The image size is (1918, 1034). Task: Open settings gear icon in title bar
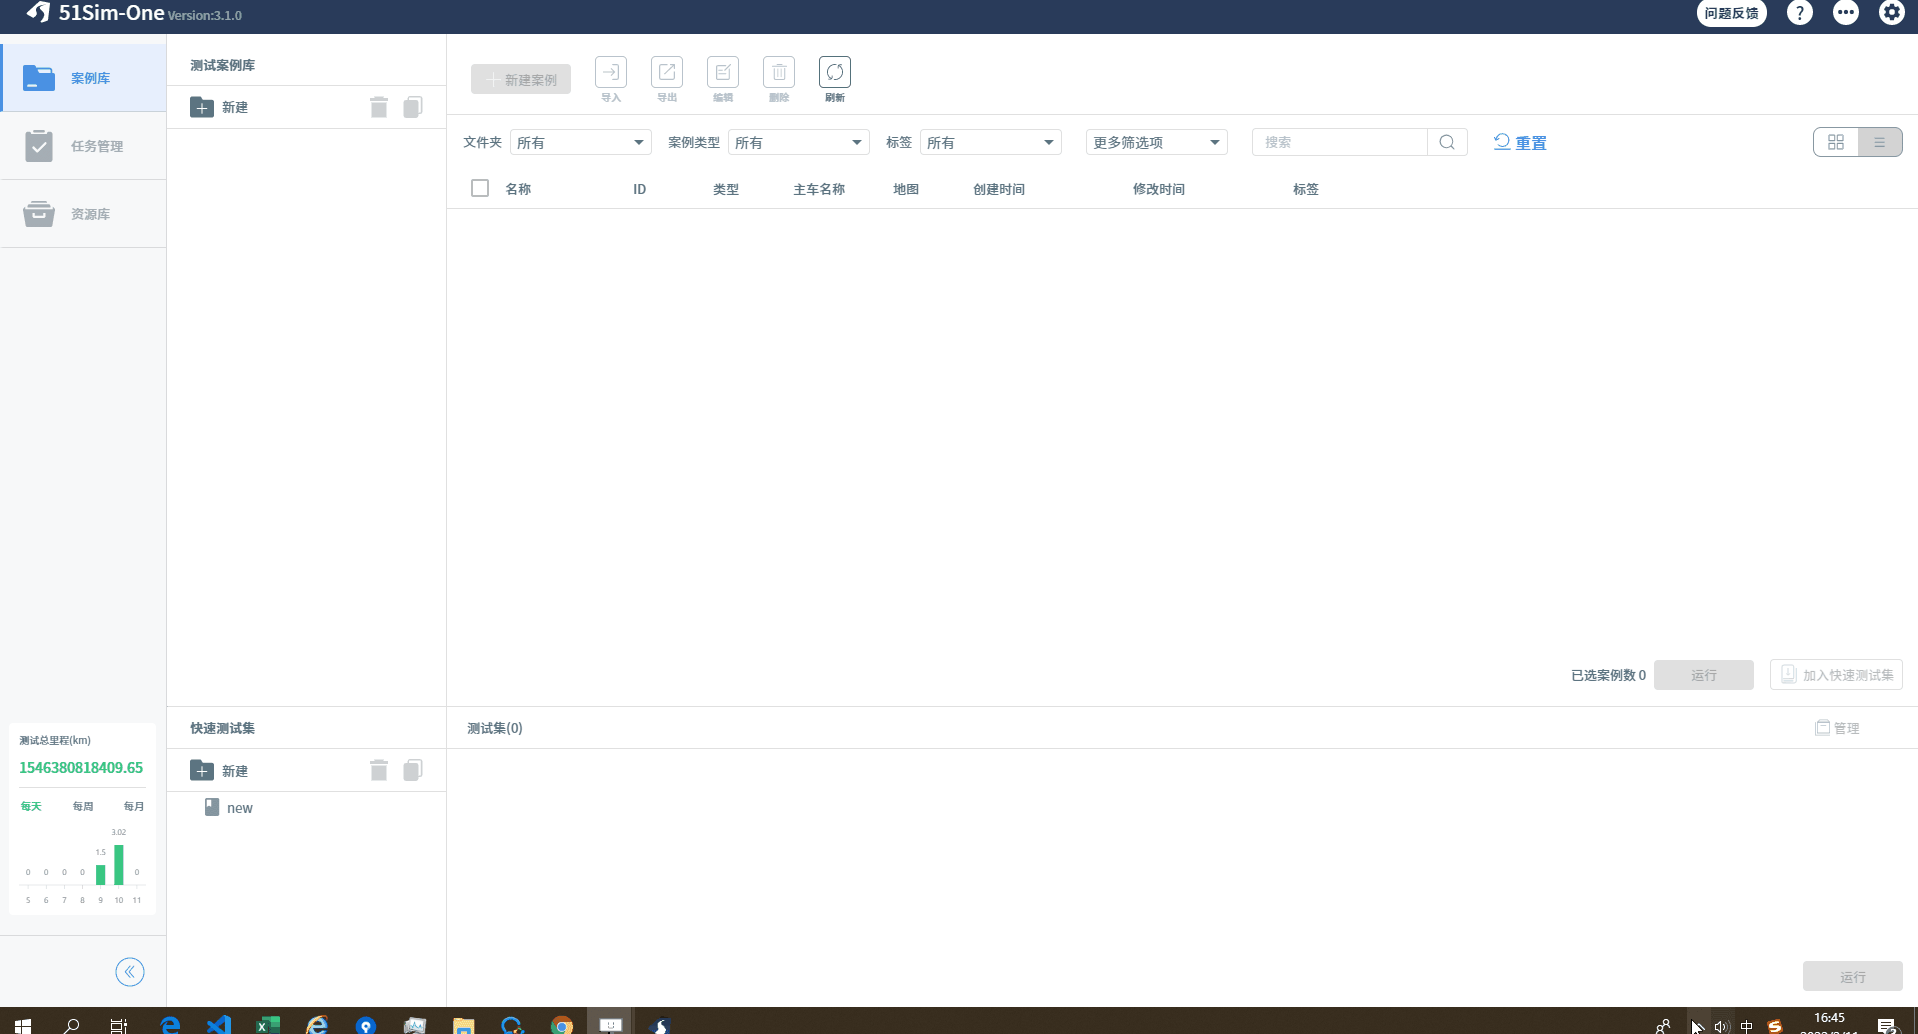(x=1891, y=13)
